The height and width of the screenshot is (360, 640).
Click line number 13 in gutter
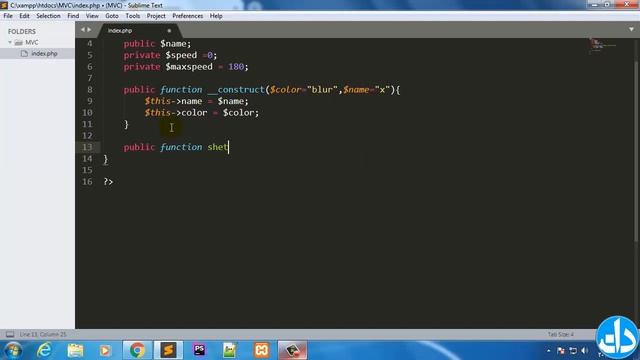[x=87, y=147]
